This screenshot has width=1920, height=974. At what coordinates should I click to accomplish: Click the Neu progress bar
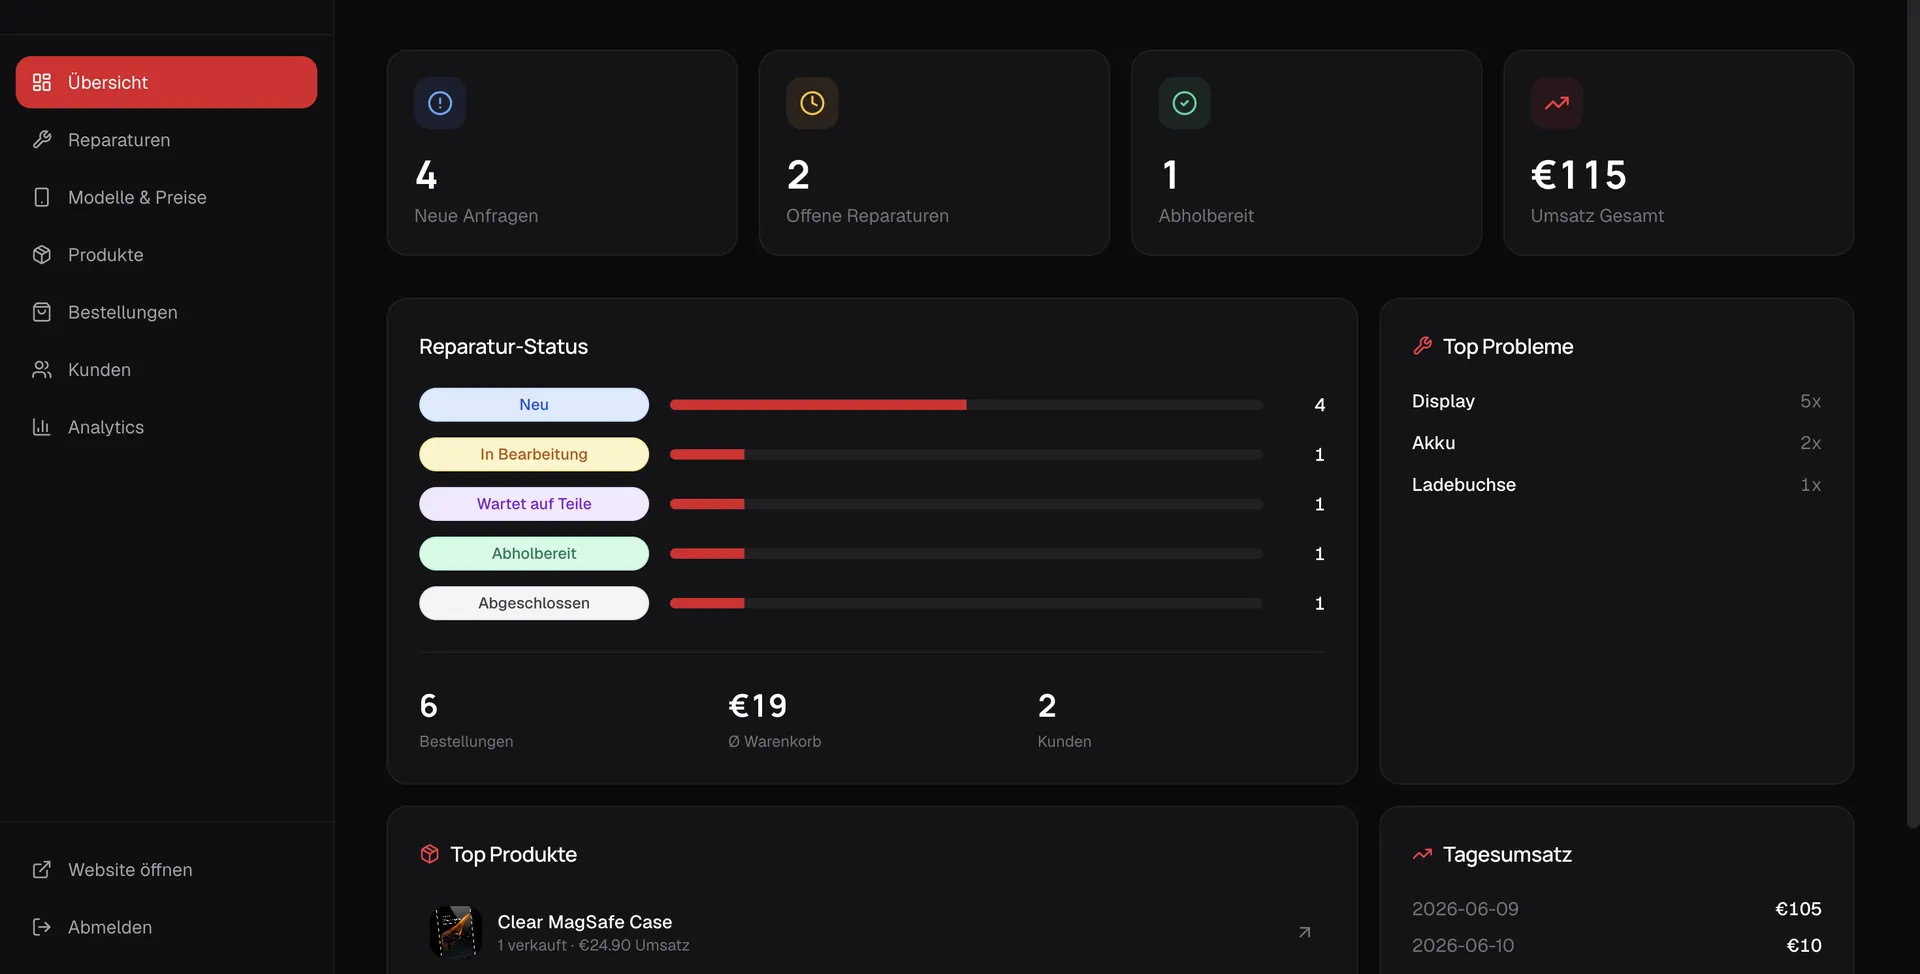[966, 405]
